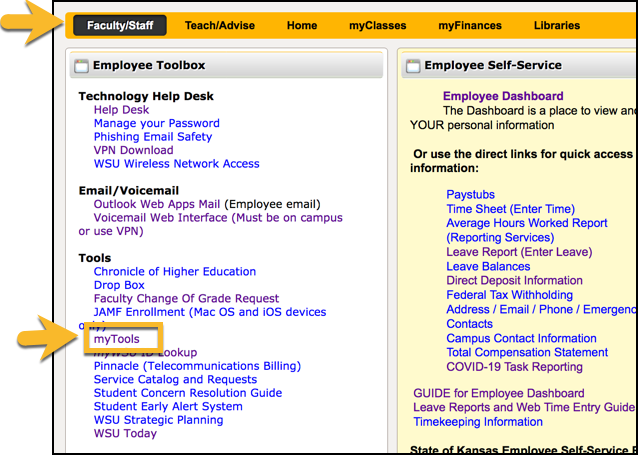Open Address / Email / Phone contacts link

(x=541, y=316)
